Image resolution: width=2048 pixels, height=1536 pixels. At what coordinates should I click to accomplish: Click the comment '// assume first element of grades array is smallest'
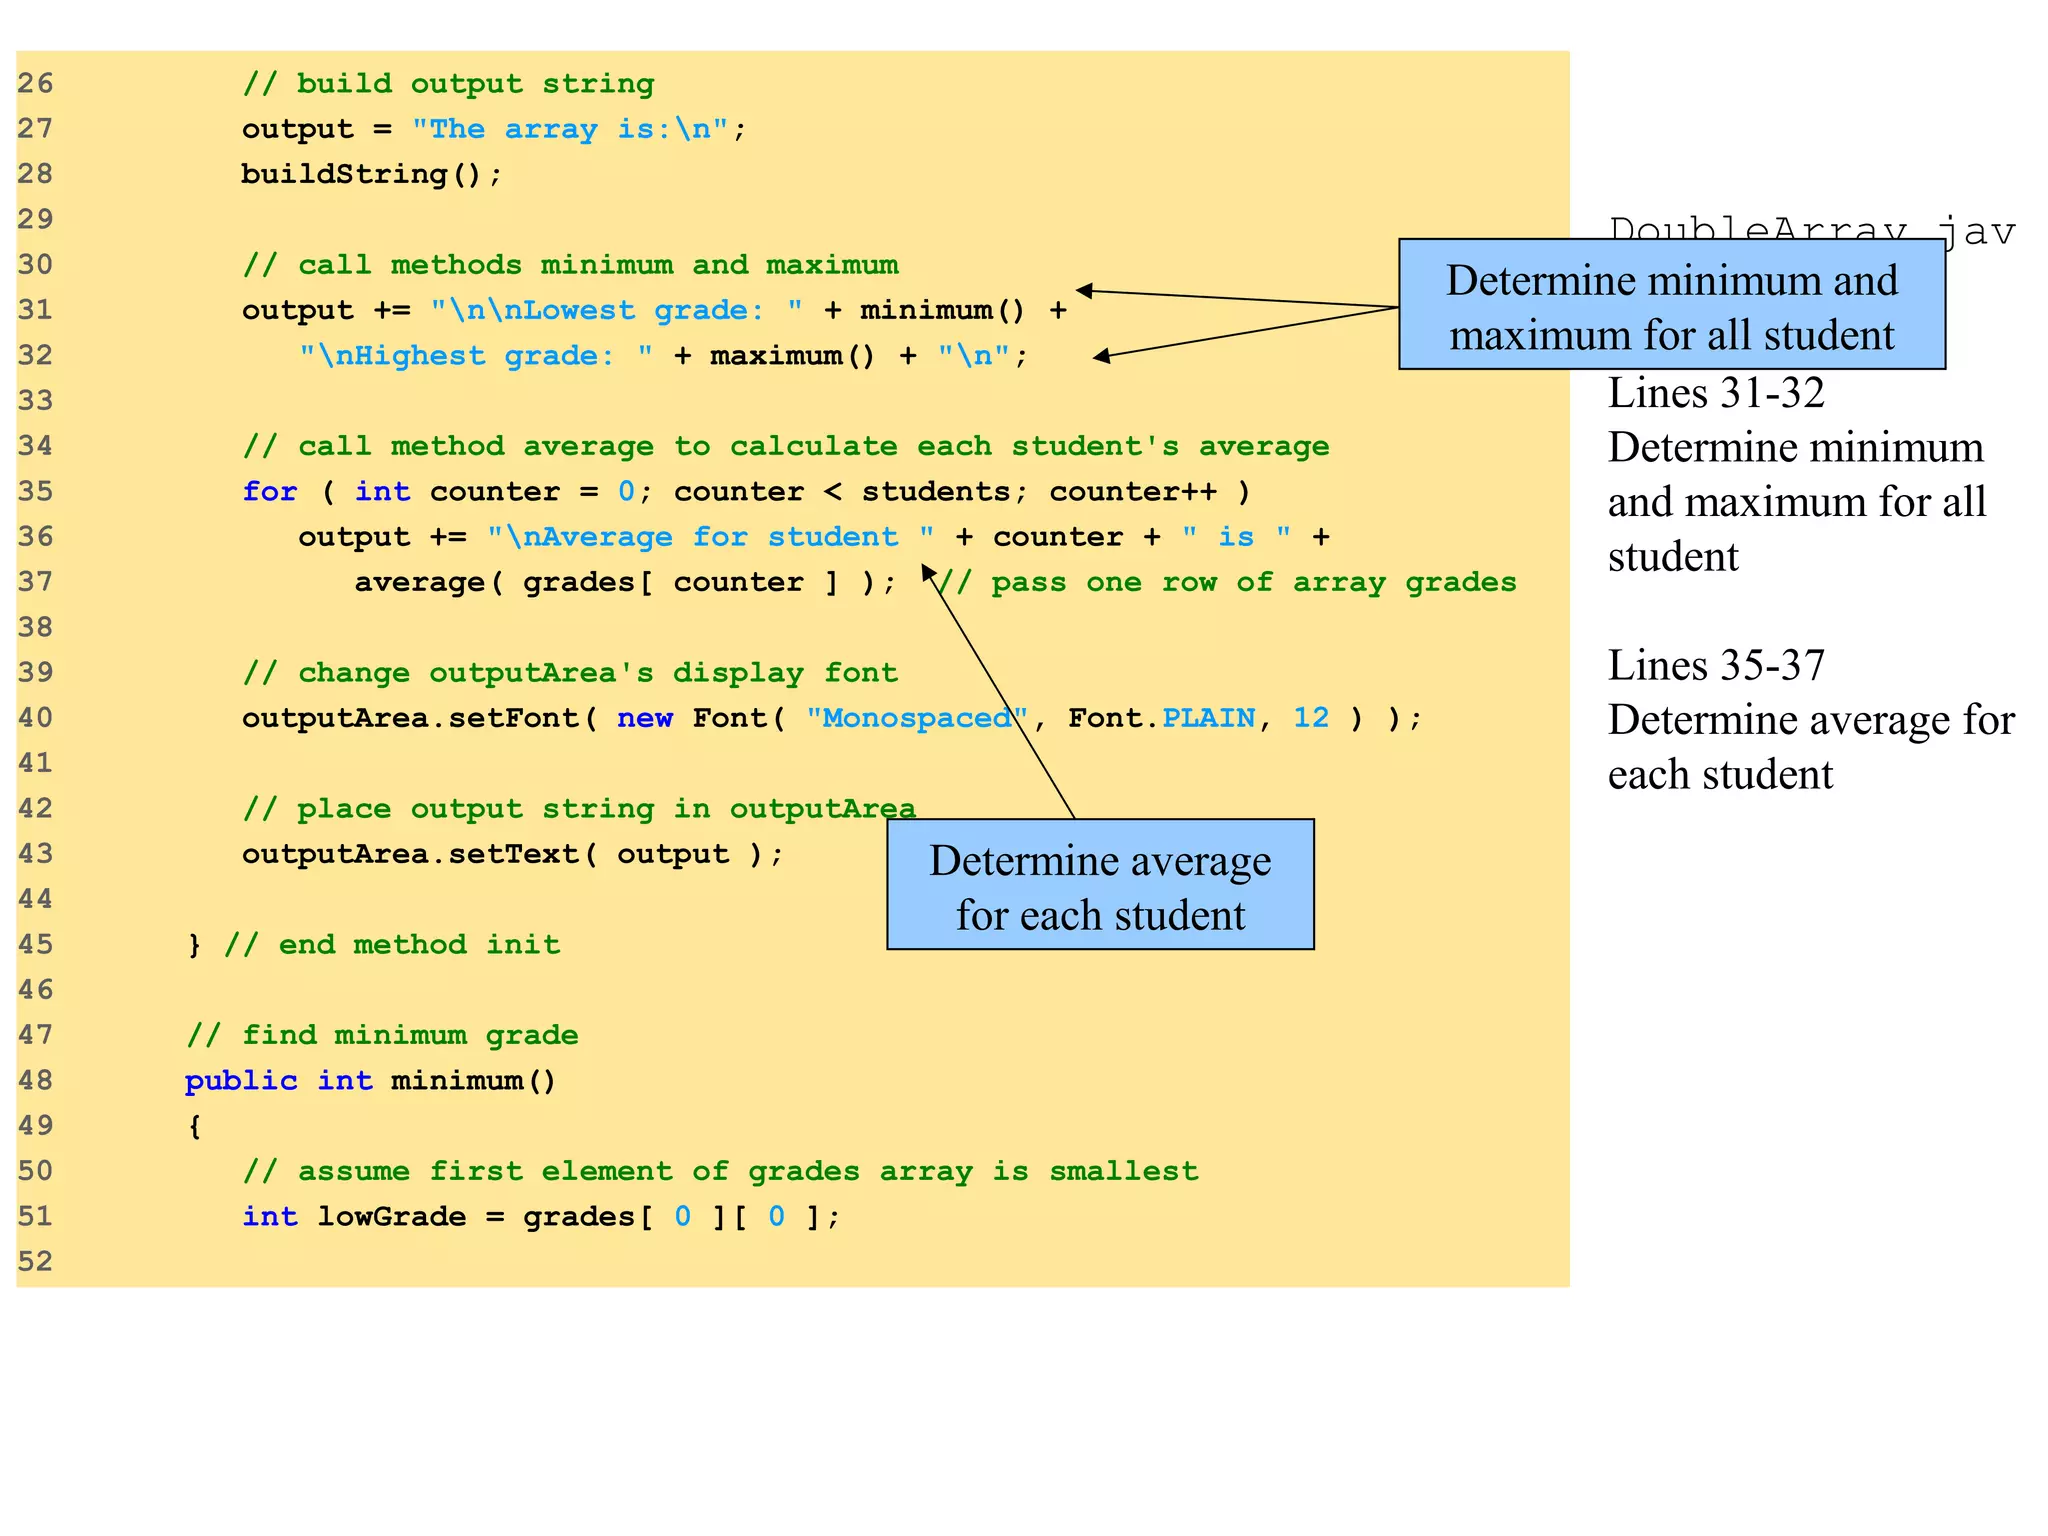720,1171
